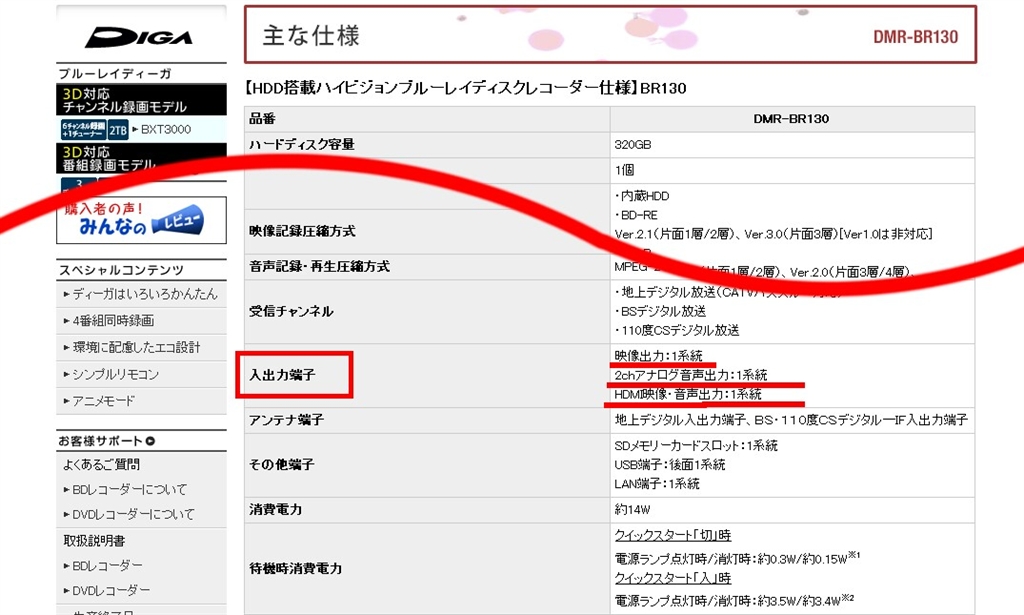Click the ハードディスク容量 row label
Image resolution: width=1024 pixels, height=615 pixels.
(x=302, y=144)
